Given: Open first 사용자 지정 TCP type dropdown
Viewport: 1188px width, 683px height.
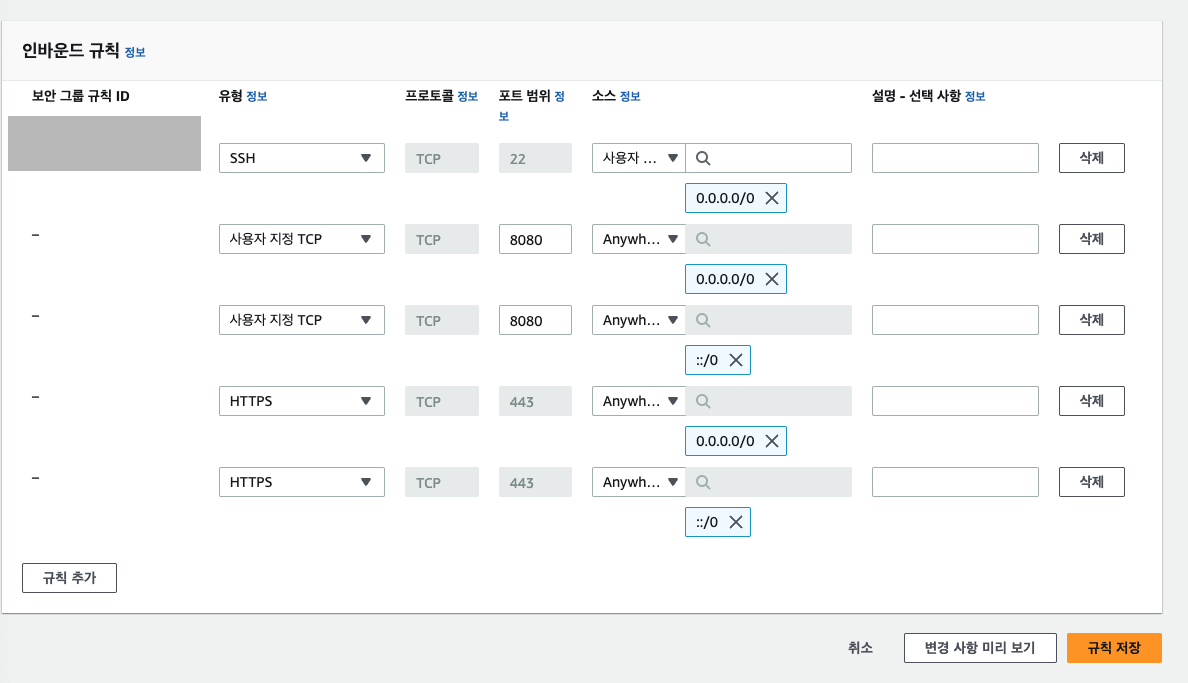Looking at the screenshot, I should [302, 240].
